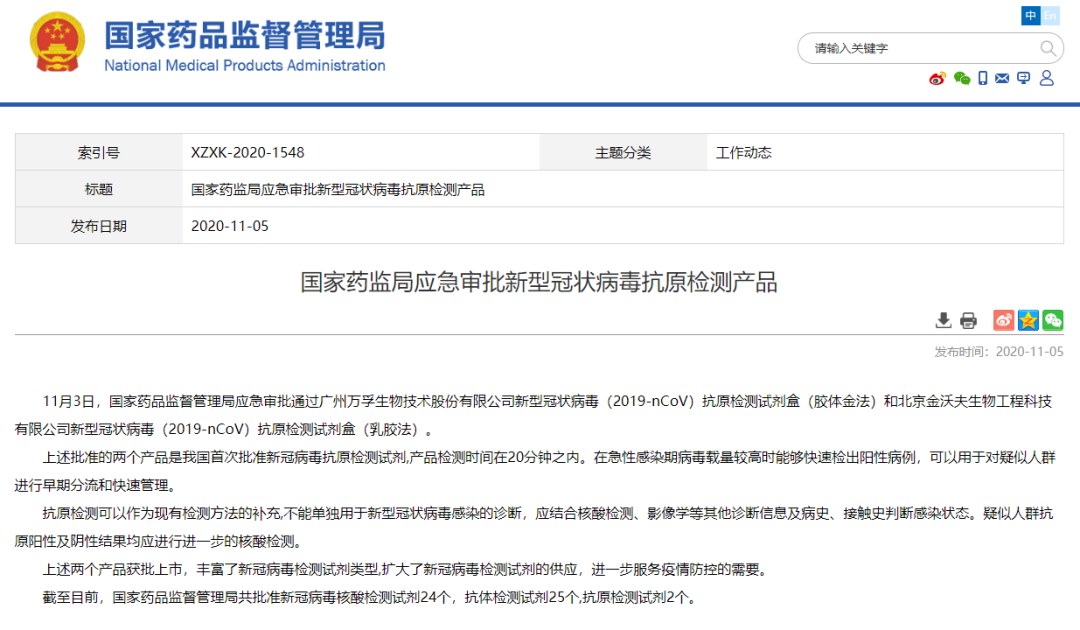Screen dimensions: 1080x630
Task: Click National Medical Products Administration text
Action: pos(245,66)
